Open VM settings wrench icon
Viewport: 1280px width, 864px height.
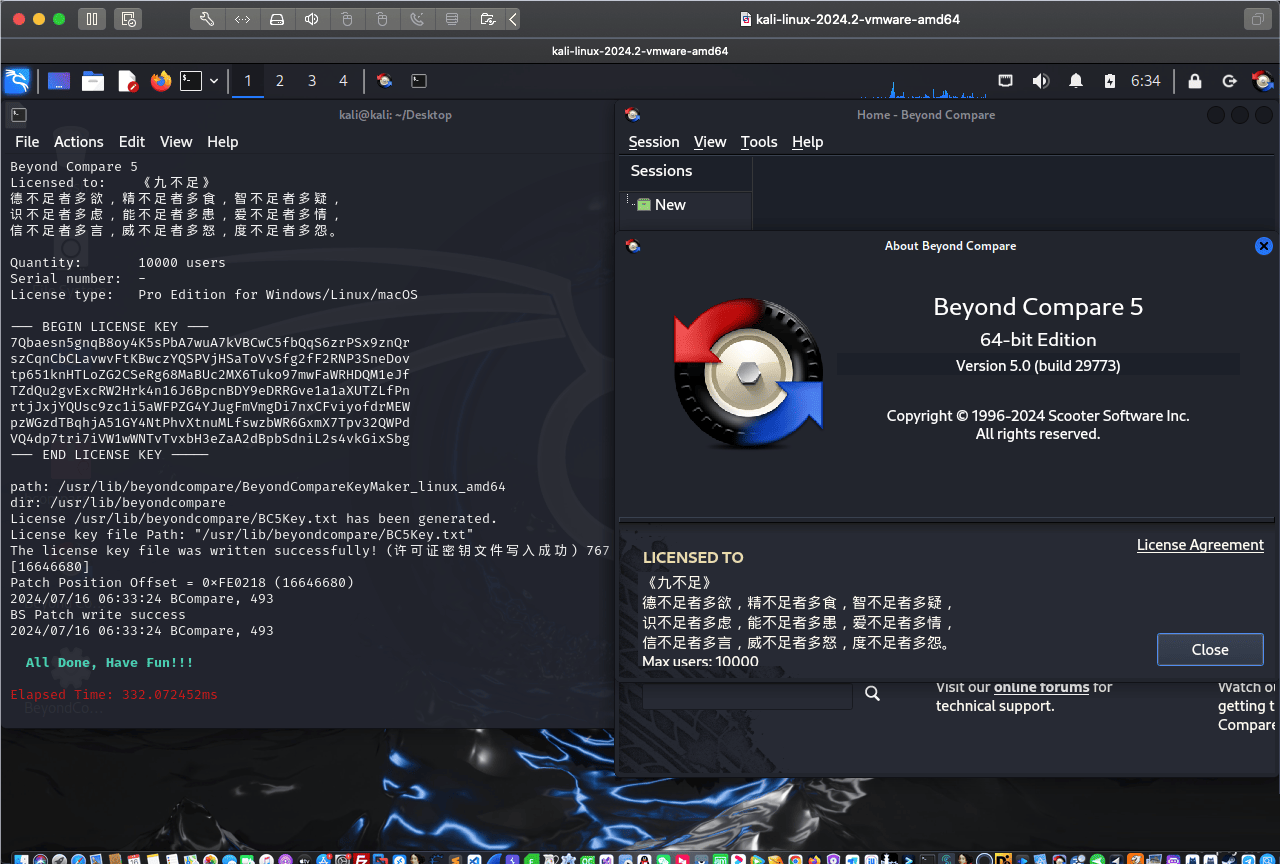click(207, 19)
